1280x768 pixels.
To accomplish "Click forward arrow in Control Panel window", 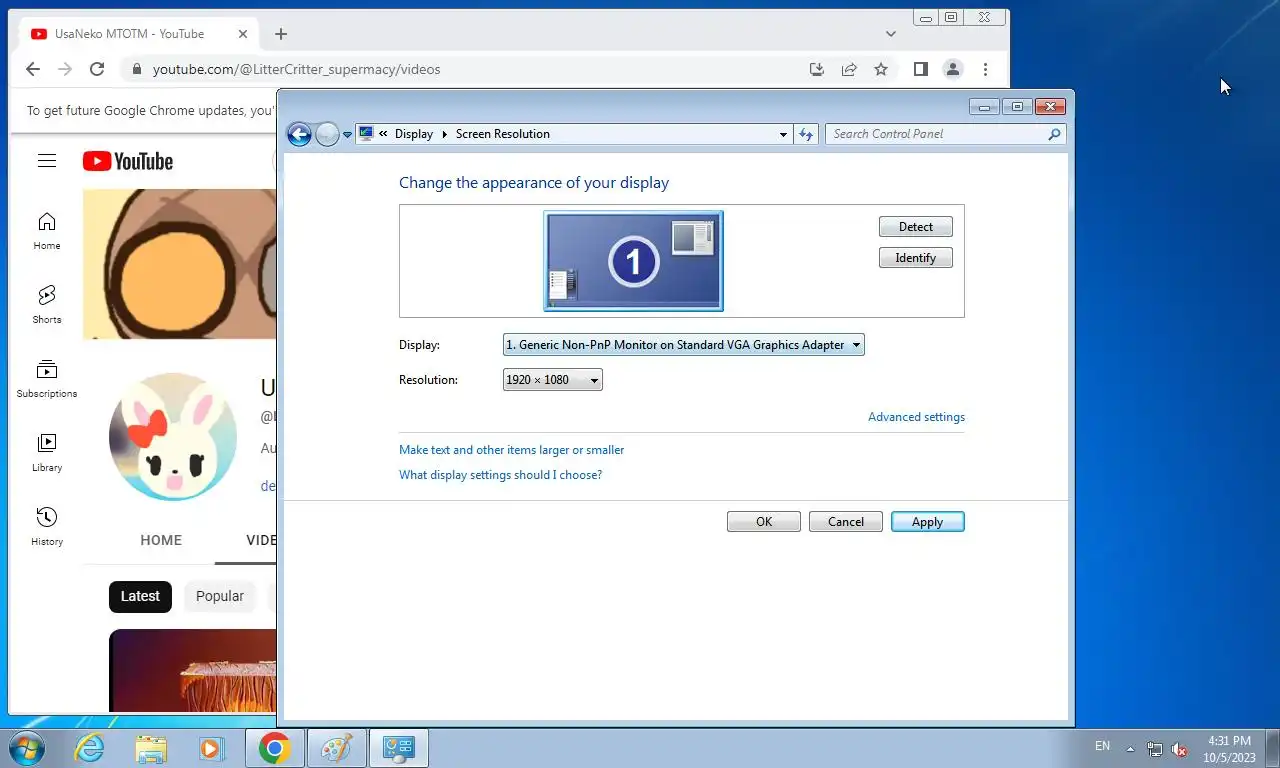I will [327, 134].
